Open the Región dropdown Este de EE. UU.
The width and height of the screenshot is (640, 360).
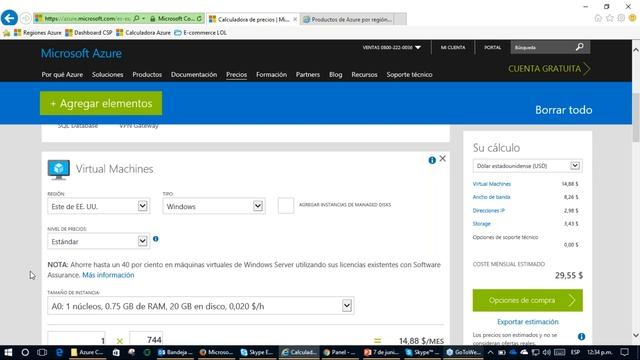tap(98, 206)
